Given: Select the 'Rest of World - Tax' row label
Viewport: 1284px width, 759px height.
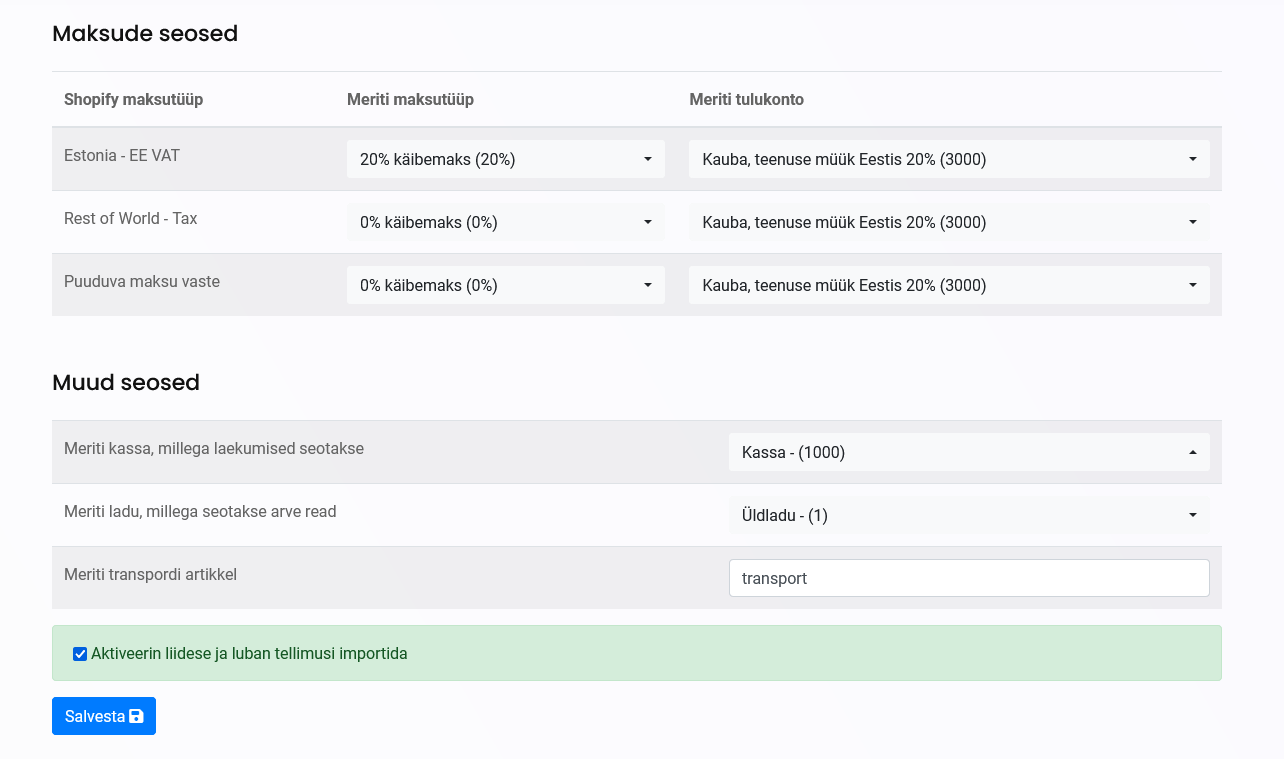Looking at the screenshot, I should coord(131,219).
